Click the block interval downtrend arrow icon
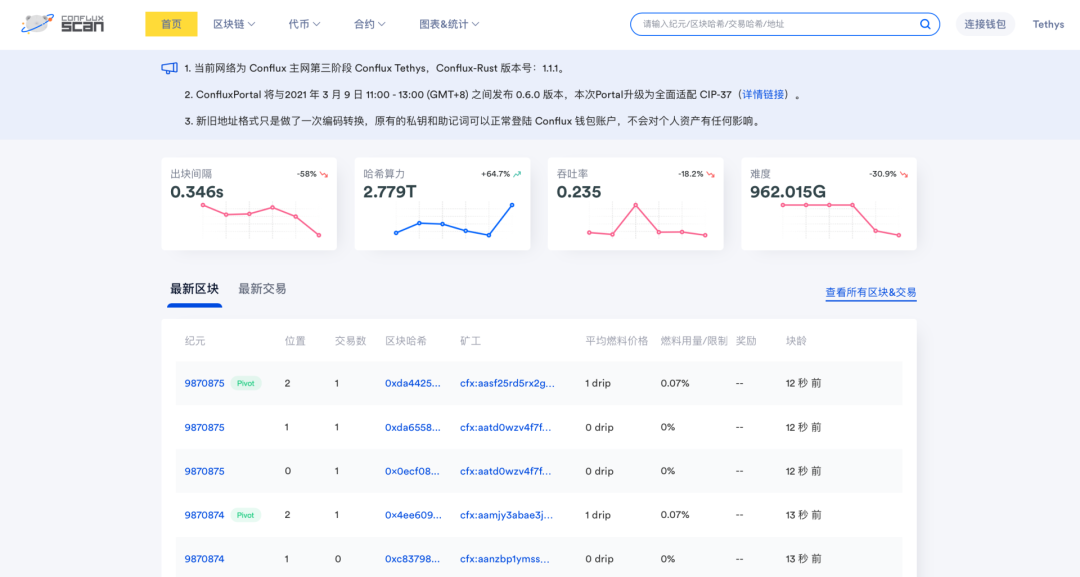This screenshot has height=577, width=1080. pyautogui.click(x=324, y=174)
